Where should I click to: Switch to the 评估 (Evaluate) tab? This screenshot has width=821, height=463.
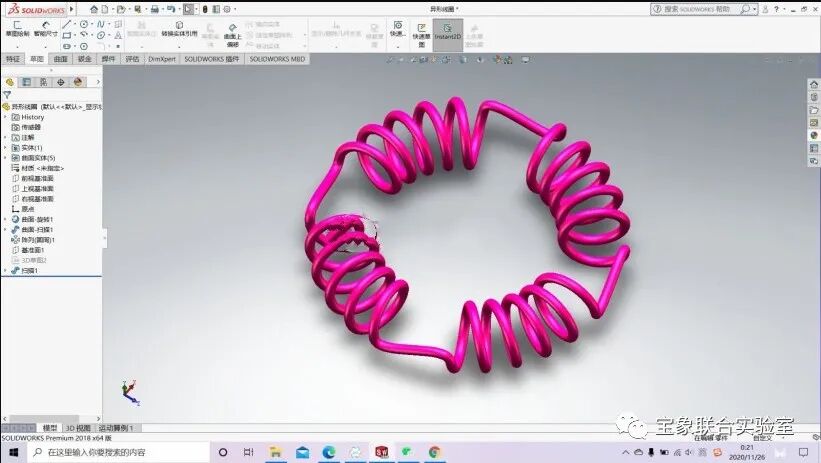[132, 59]
